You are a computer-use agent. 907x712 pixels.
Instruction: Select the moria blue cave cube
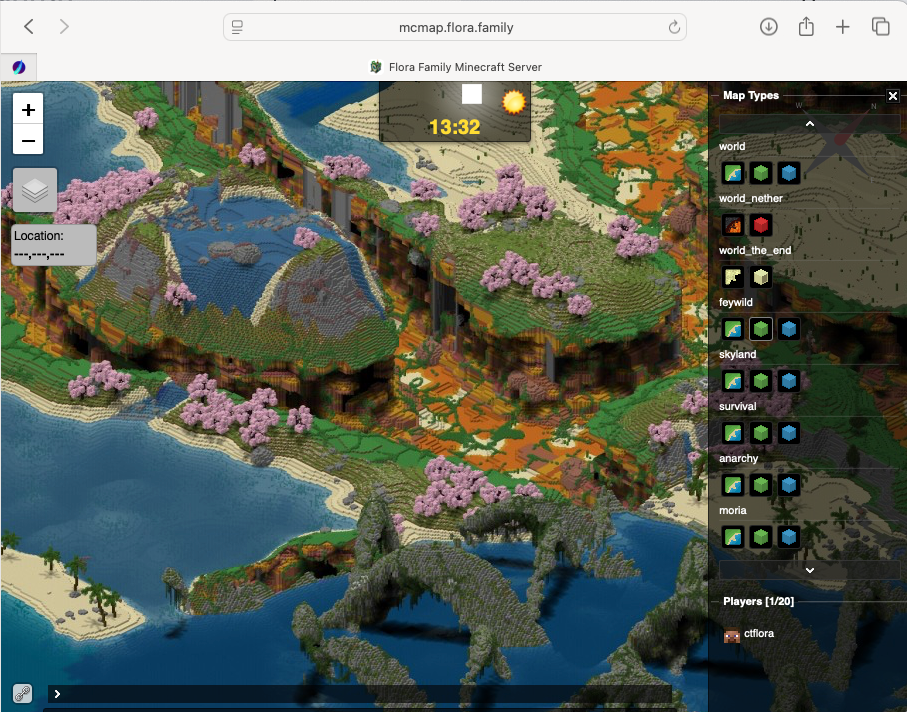788,537
